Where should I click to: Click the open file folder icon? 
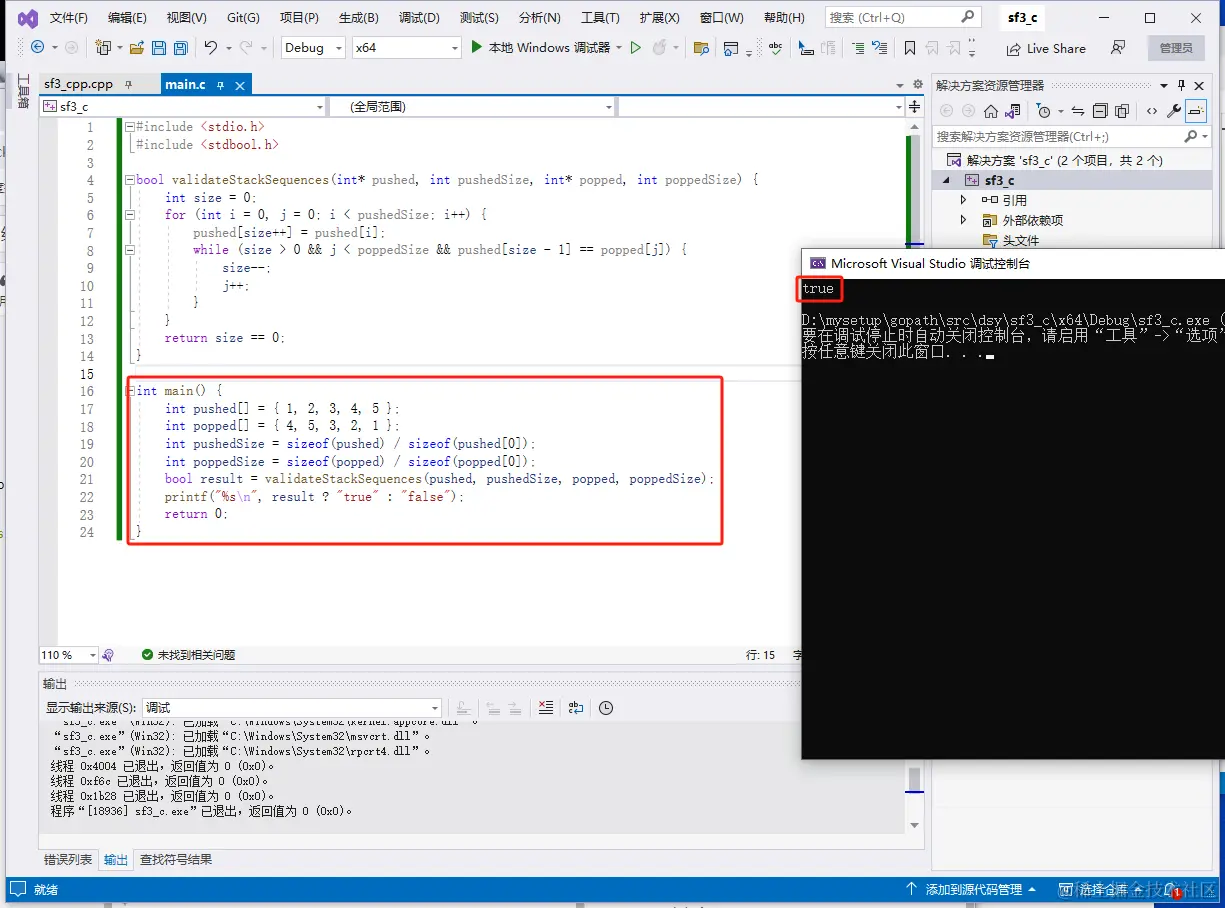point(137,48)
